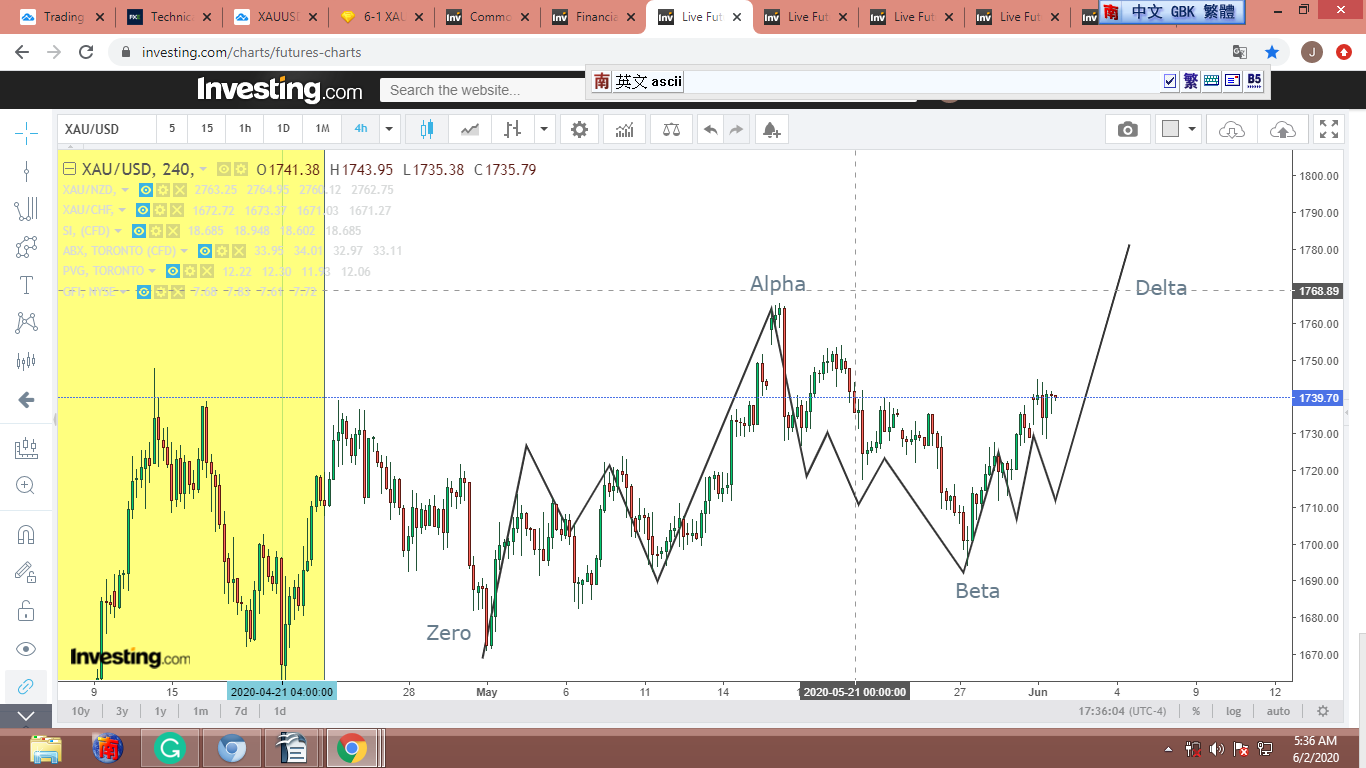The height and width of the screenshot is (768, 1366).
Task: Open the XABCD patterns tool
Action: point(26,323)
